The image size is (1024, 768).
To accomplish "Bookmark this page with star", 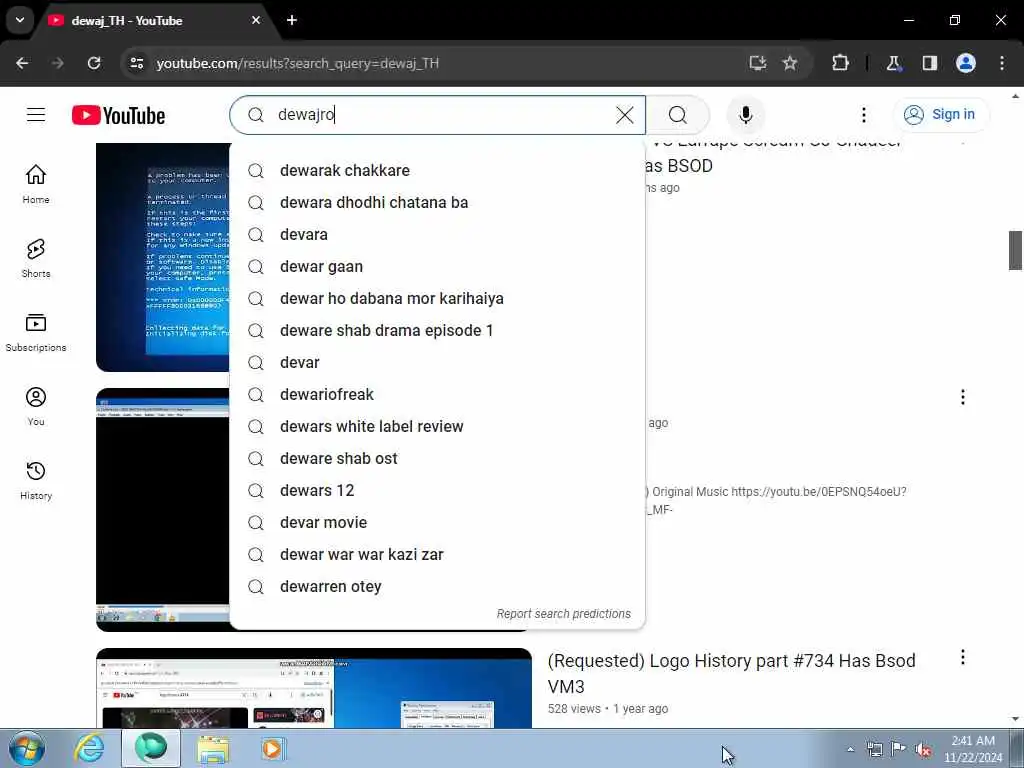I will click(x=790, y=63).
